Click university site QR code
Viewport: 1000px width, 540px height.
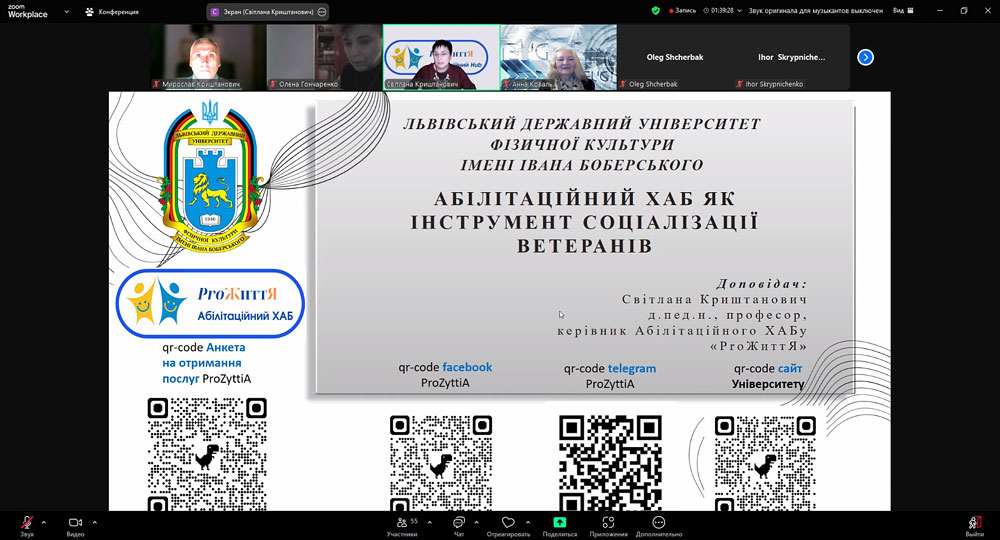coord(765,463)
